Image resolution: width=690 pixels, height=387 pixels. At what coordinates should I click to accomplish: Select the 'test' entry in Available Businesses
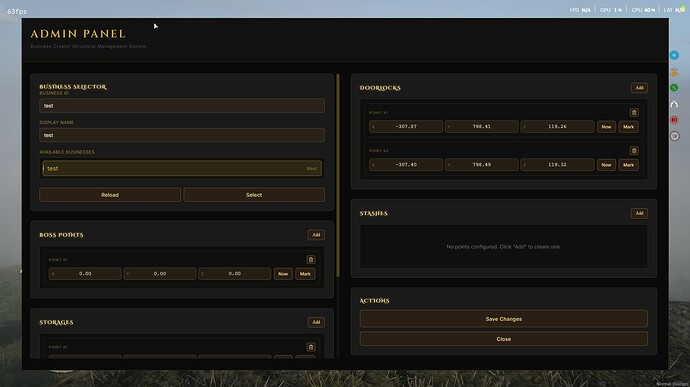click(182, 168)
